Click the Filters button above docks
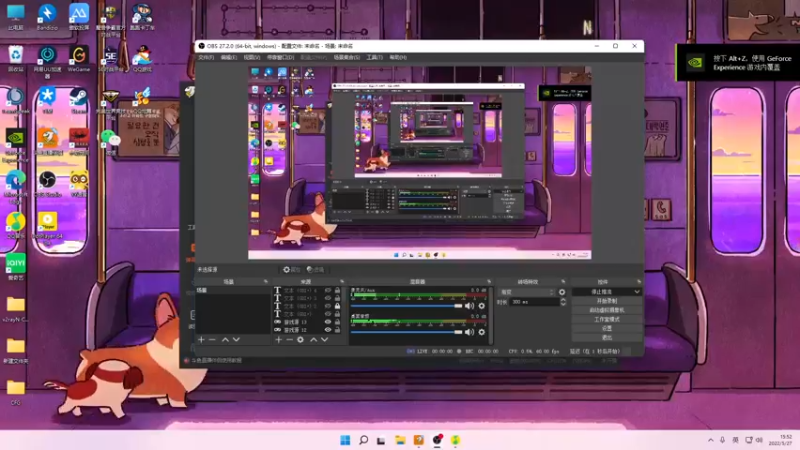The width and height of the screenshot is (800, 450). (x=316, y=269)
